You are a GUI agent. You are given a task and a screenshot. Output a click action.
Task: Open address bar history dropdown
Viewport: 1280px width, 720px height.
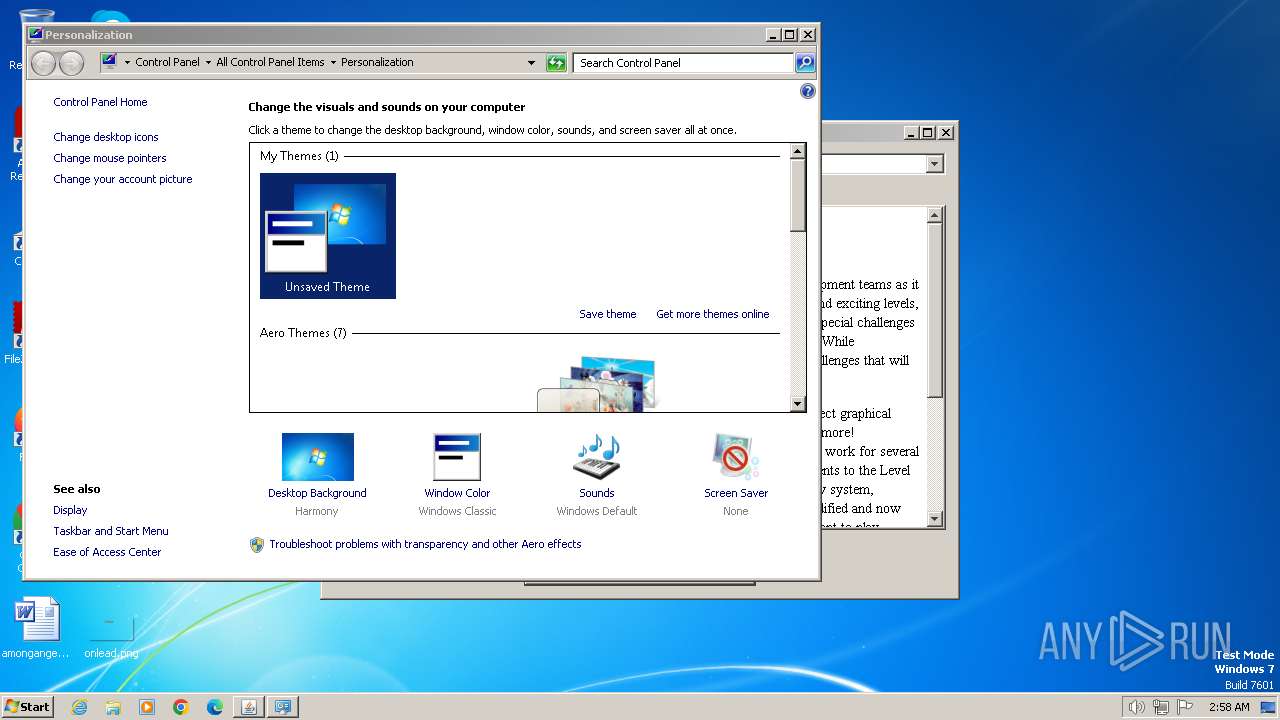coord(532,63)
